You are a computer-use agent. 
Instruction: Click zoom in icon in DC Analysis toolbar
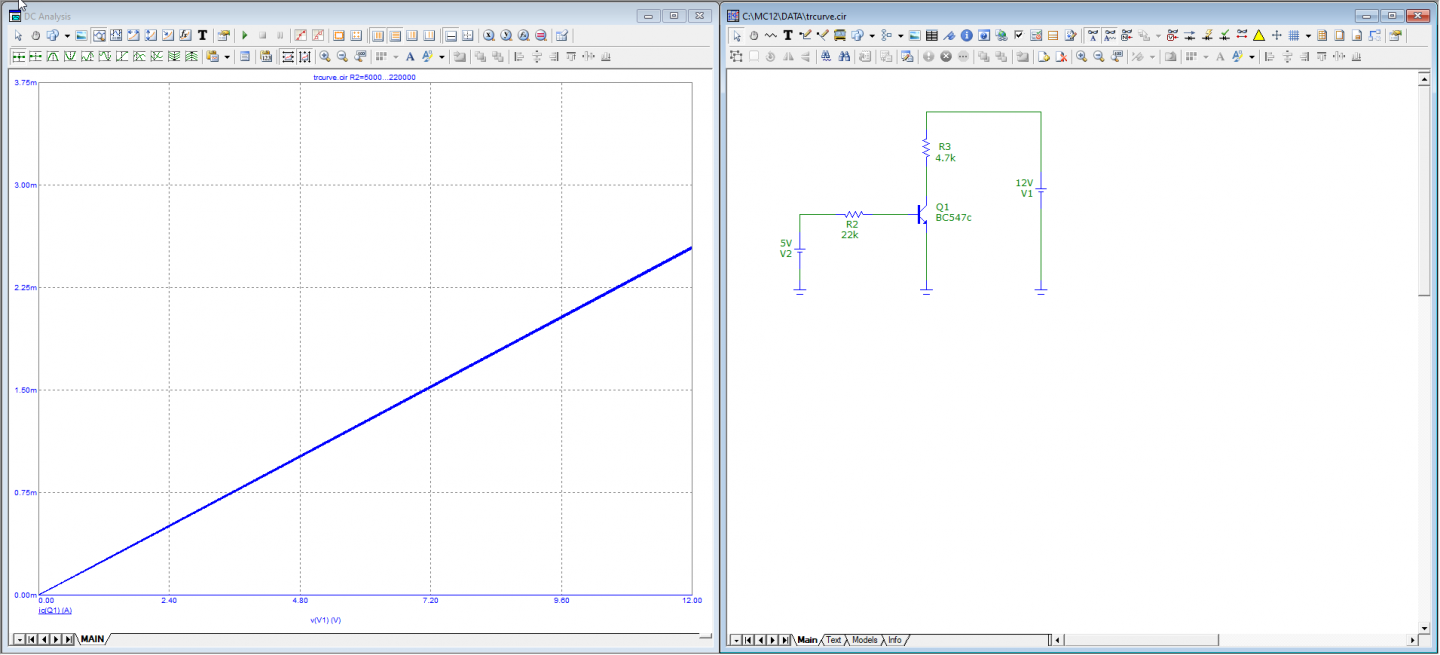pyautogui.click(x=325, y=57)
